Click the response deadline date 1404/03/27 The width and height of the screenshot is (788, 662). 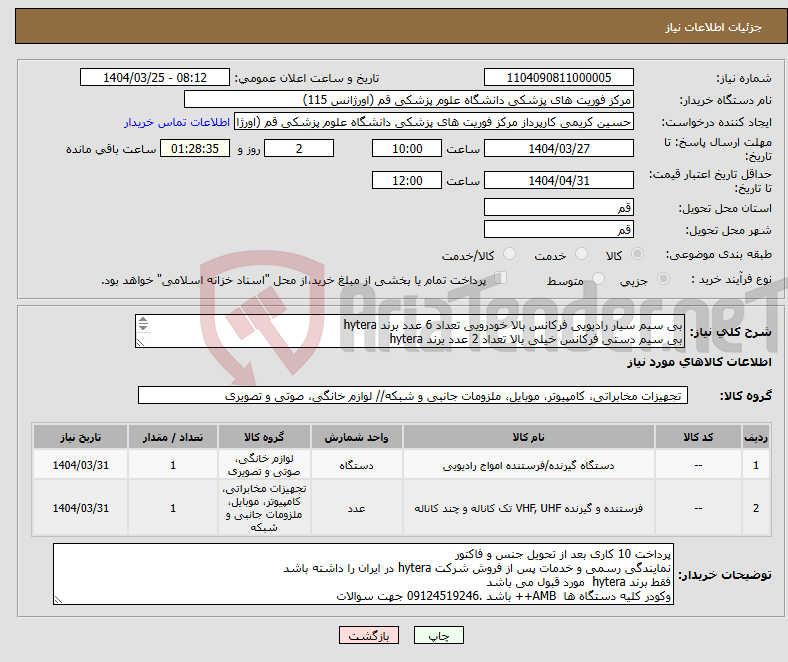tap(558, 148)
